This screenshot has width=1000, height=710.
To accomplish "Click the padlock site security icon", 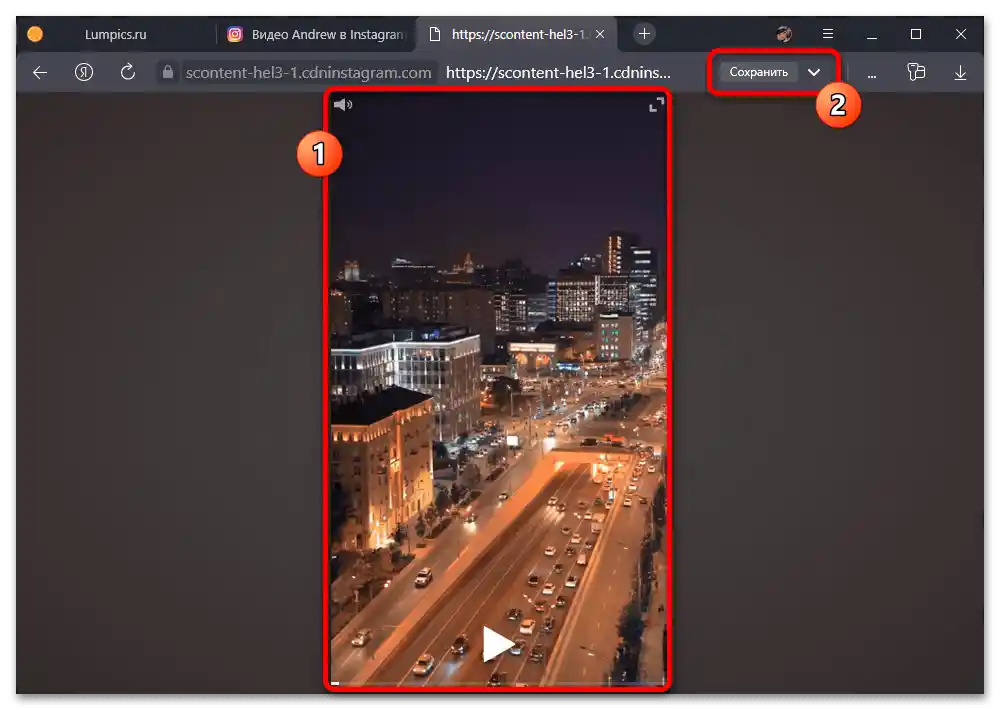I will coord(168,72).
